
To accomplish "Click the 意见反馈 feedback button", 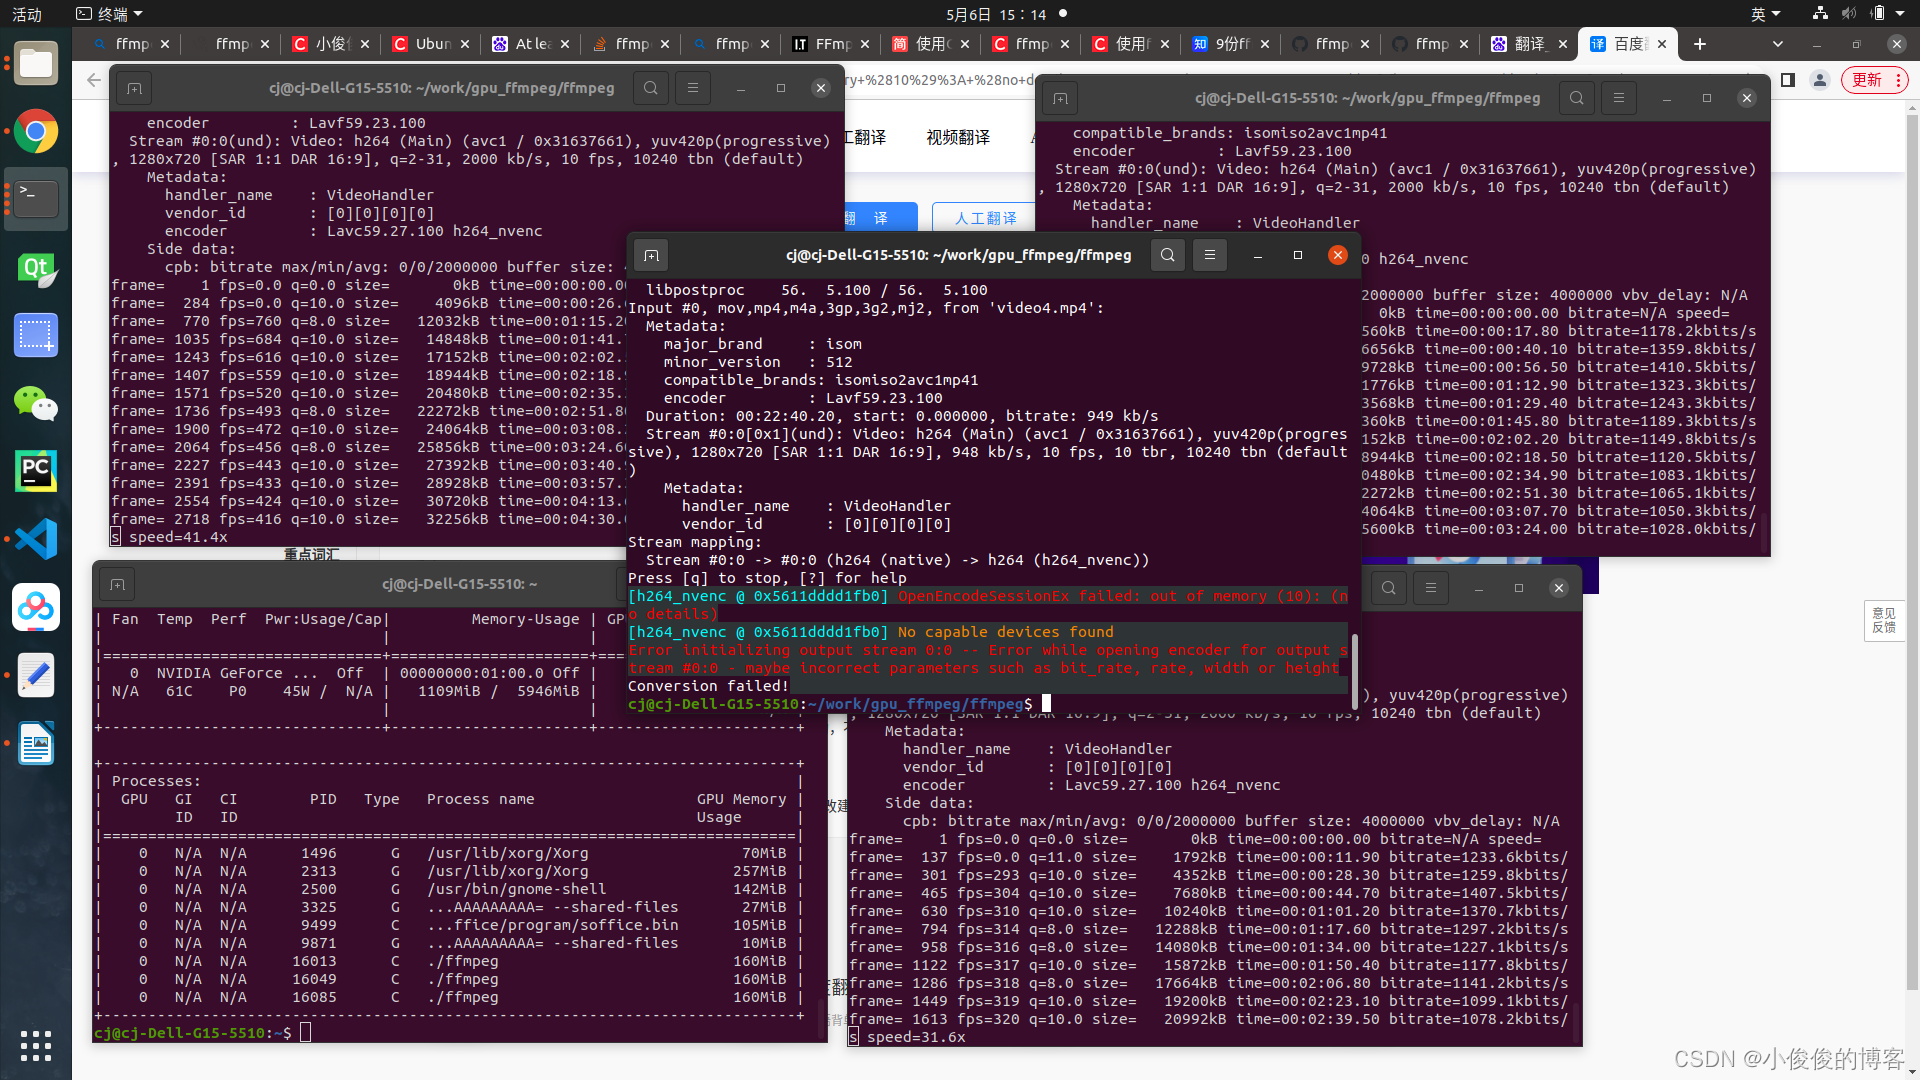I will click(x=1884, y=620).
